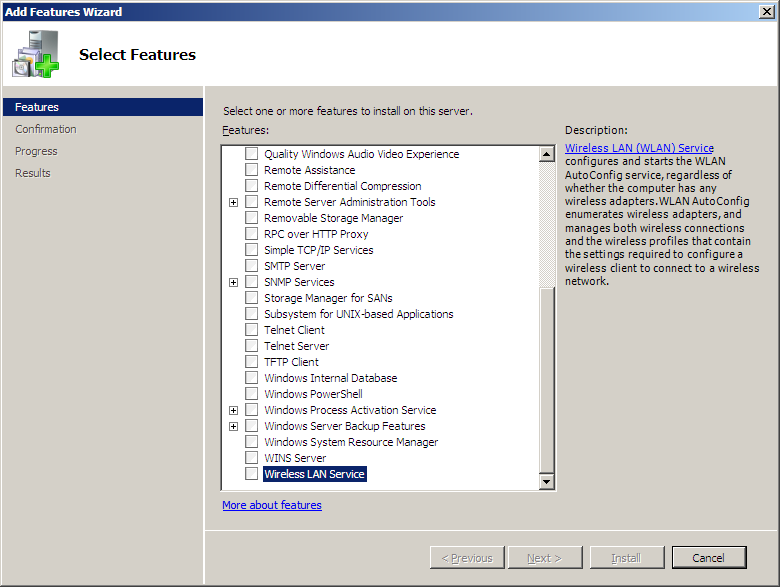Enable the TFTP Client checkbox
This screenshot has height=587, width=780.
coord(252,361)
